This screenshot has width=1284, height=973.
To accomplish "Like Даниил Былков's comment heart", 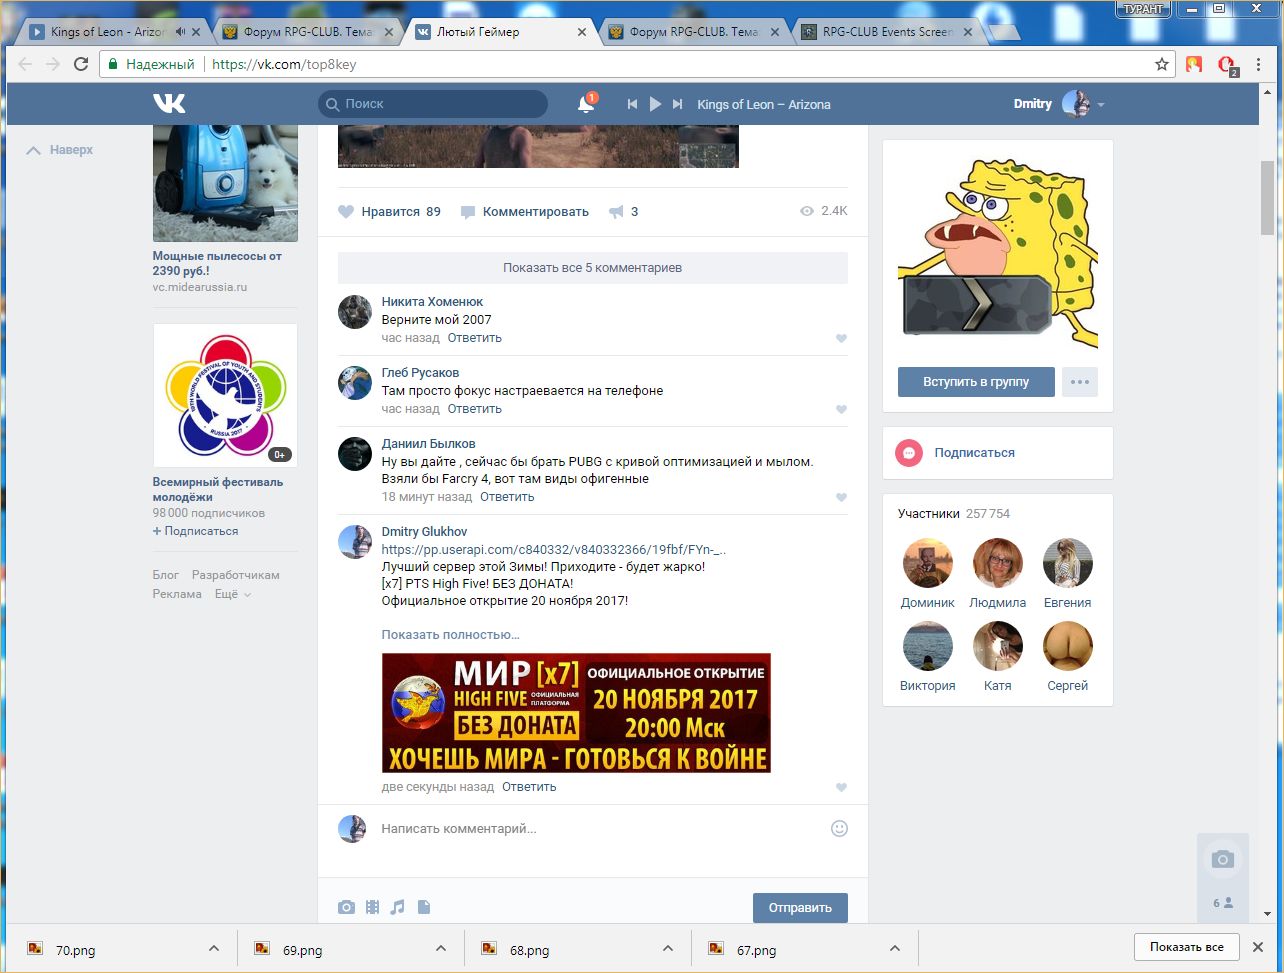I will [x=841, y=497].
